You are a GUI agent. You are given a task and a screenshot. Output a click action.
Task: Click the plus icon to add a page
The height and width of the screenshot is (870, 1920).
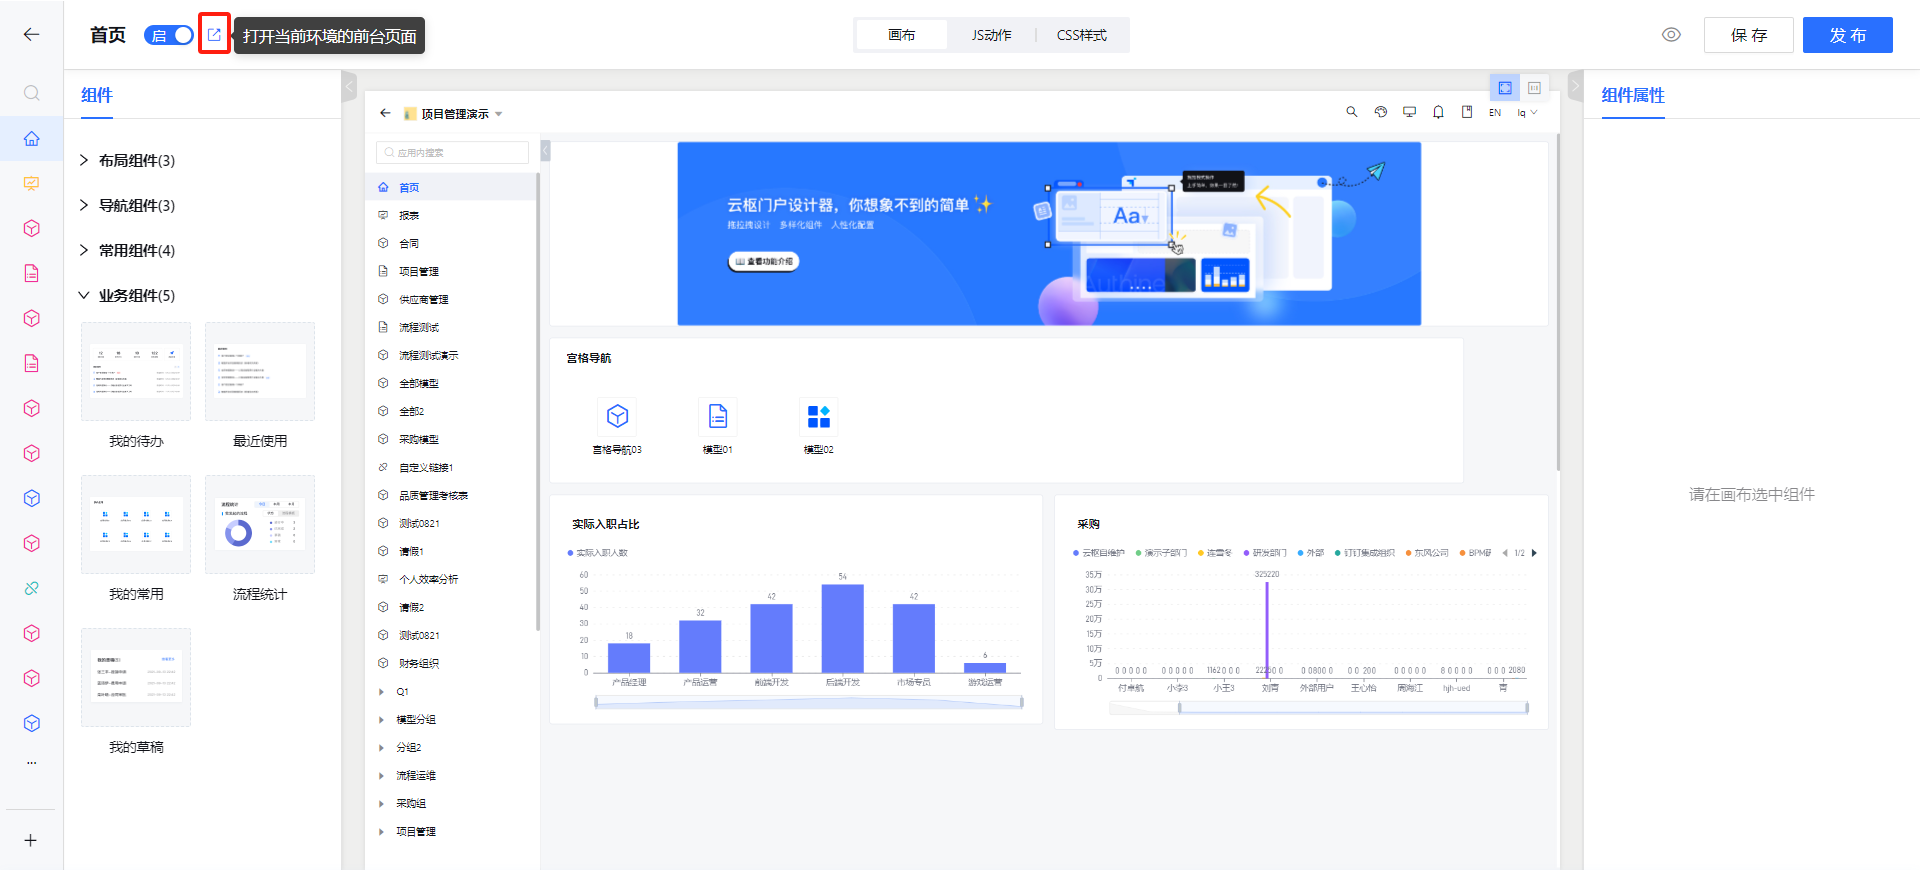point(31,840)
